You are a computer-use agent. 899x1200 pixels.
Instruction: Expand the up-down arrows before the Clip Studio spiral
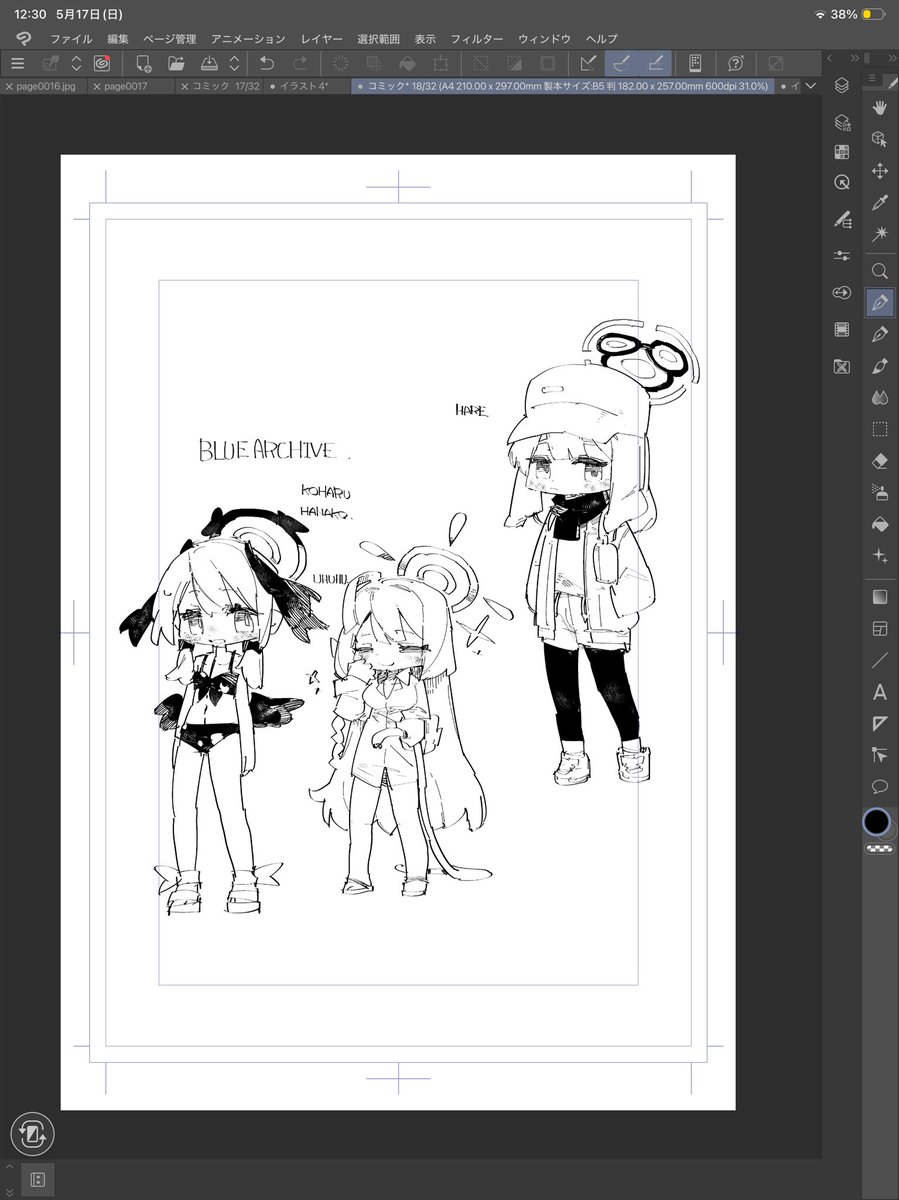click(76, 63)
